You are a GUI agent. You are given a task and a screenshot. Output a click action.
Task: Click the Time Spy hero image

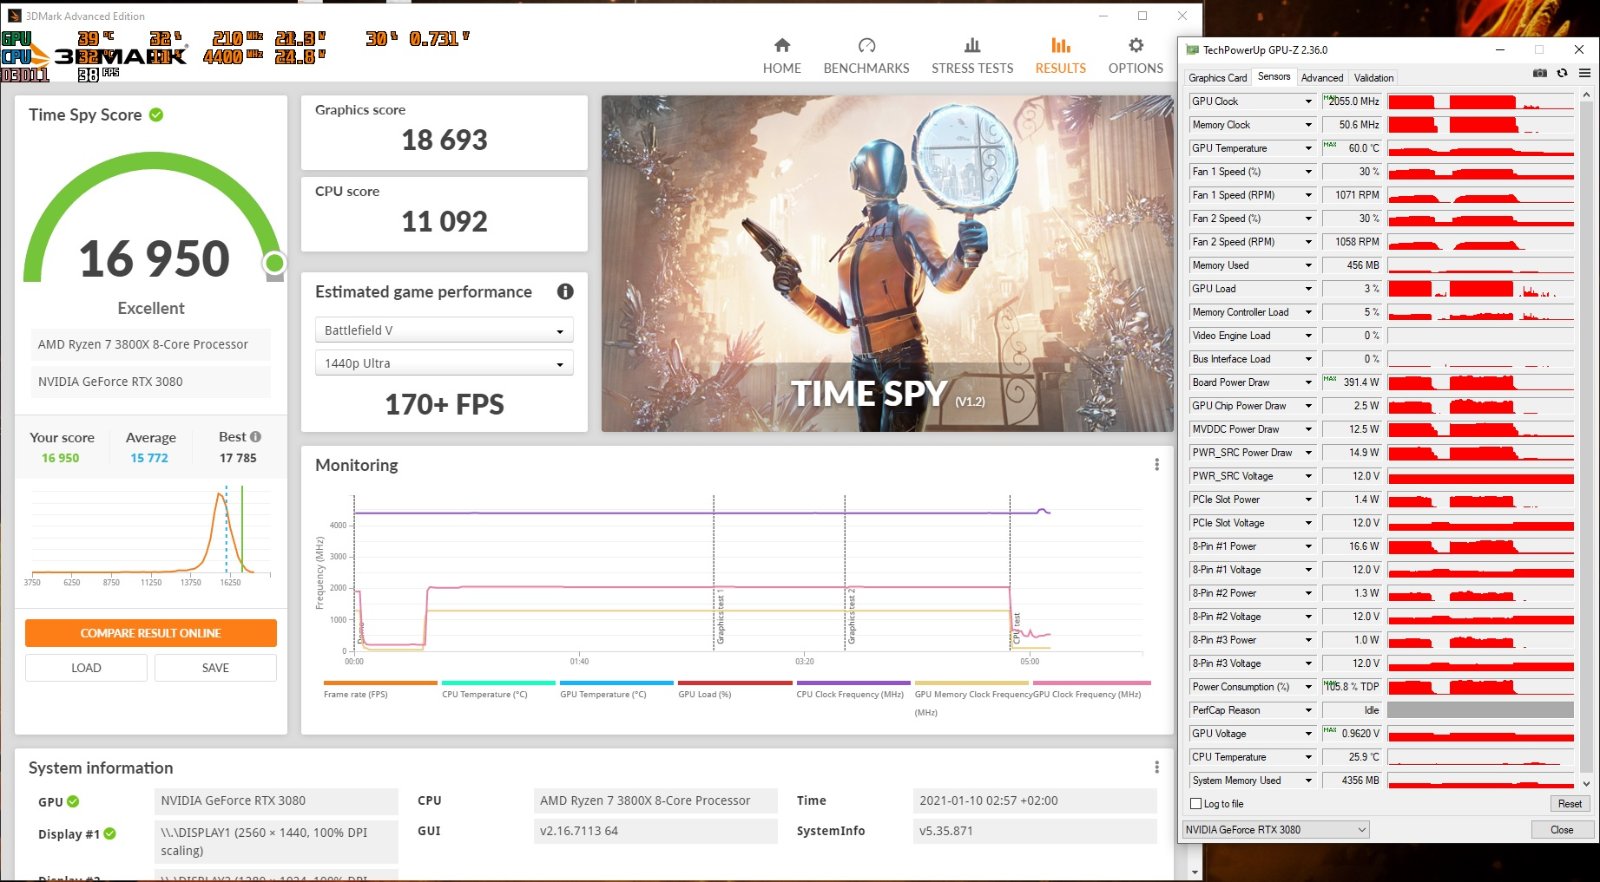pos(887,264)
